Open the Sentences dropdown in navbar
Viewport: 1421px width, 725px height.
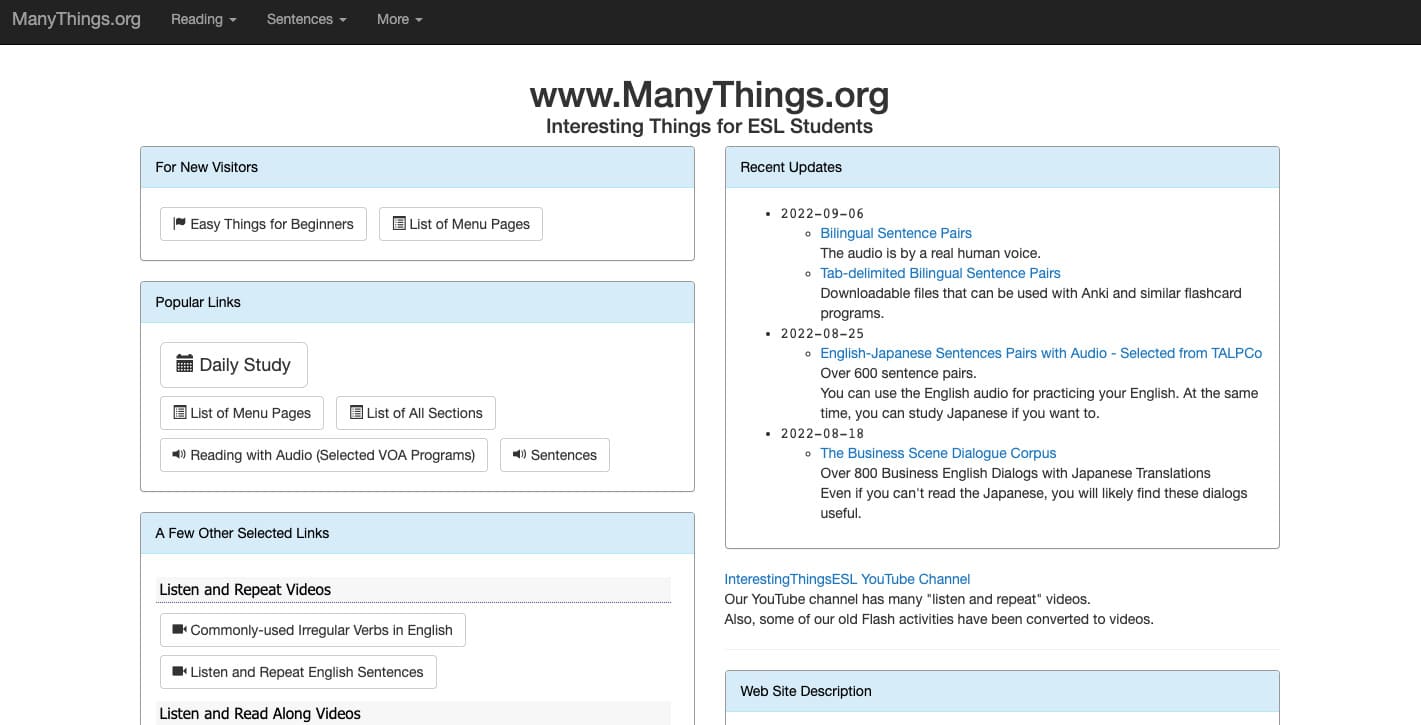307,19
